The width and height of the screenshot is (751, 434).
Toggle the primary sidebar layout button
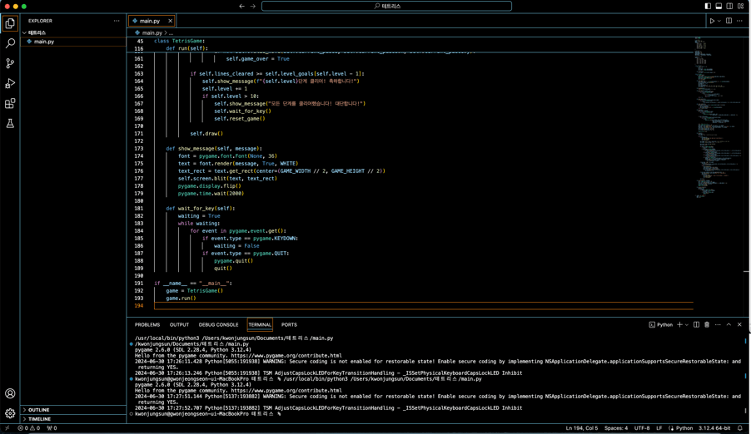(x=707, y=6)
